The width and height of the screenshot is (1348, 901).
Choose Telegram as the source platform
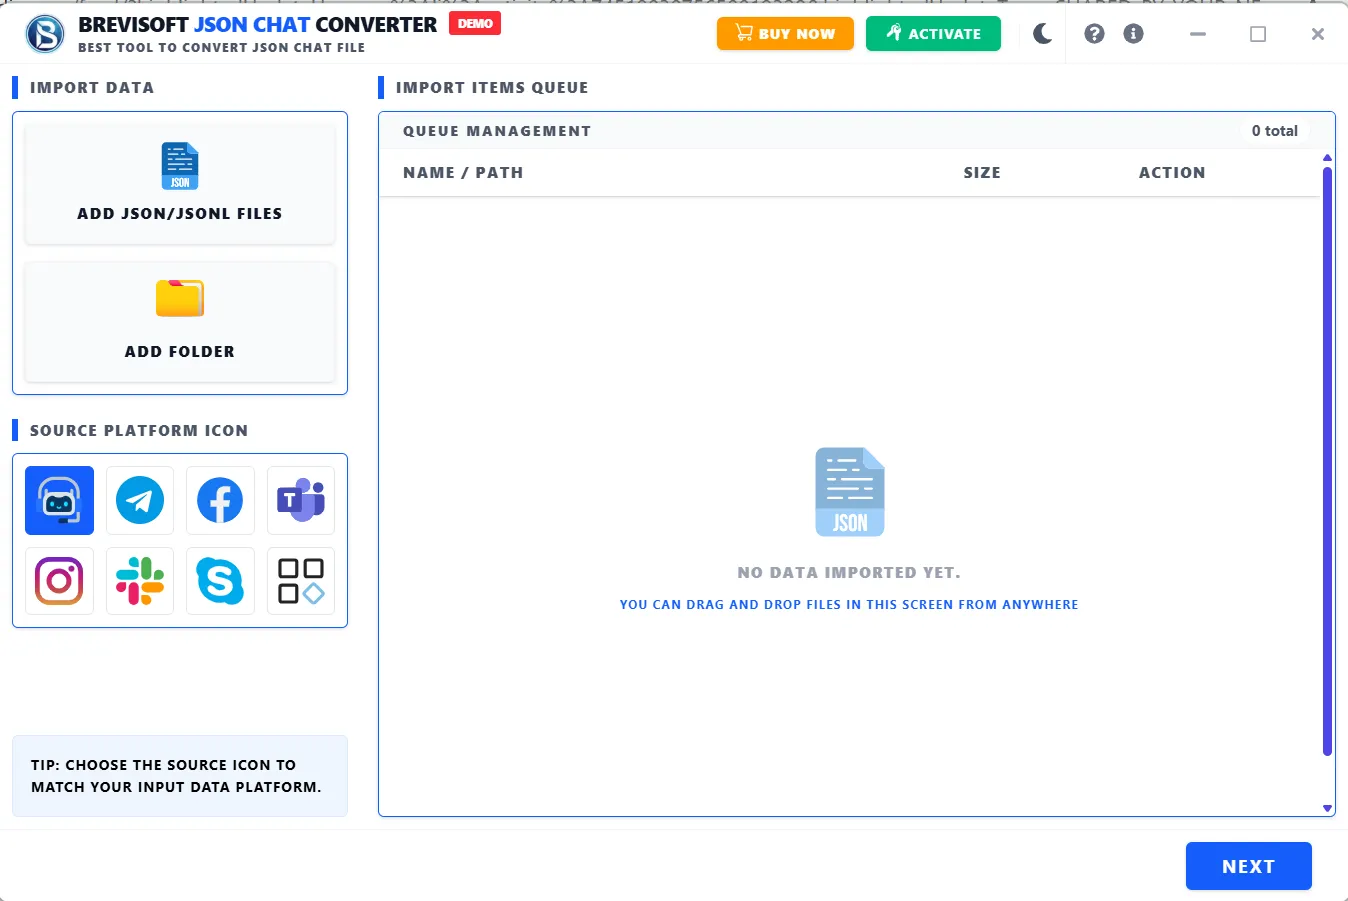coord(140,500)
